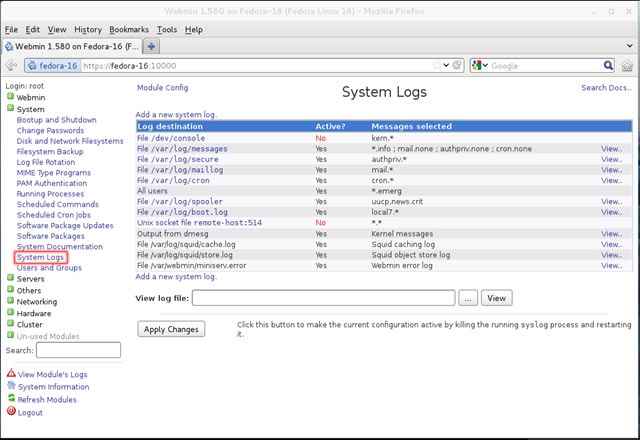Screen dimensions: 640x440
Task: Open the File /var/log/messages entry
Action: click(x=182, y=149)
